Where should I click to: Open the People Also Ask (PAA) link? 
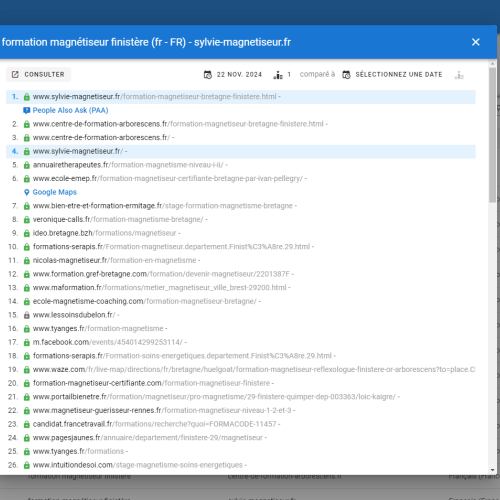(x=70, y=110)
